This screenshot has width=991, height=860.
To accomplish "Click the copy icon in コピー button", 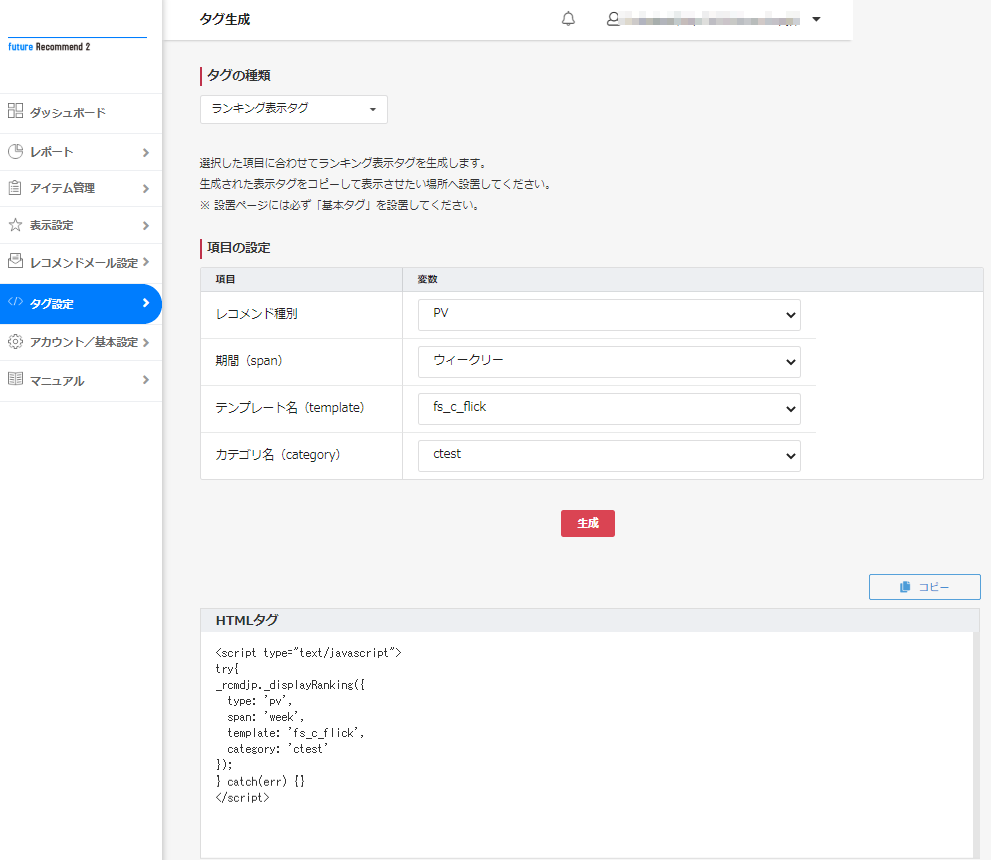I will (x=905, y=587).
